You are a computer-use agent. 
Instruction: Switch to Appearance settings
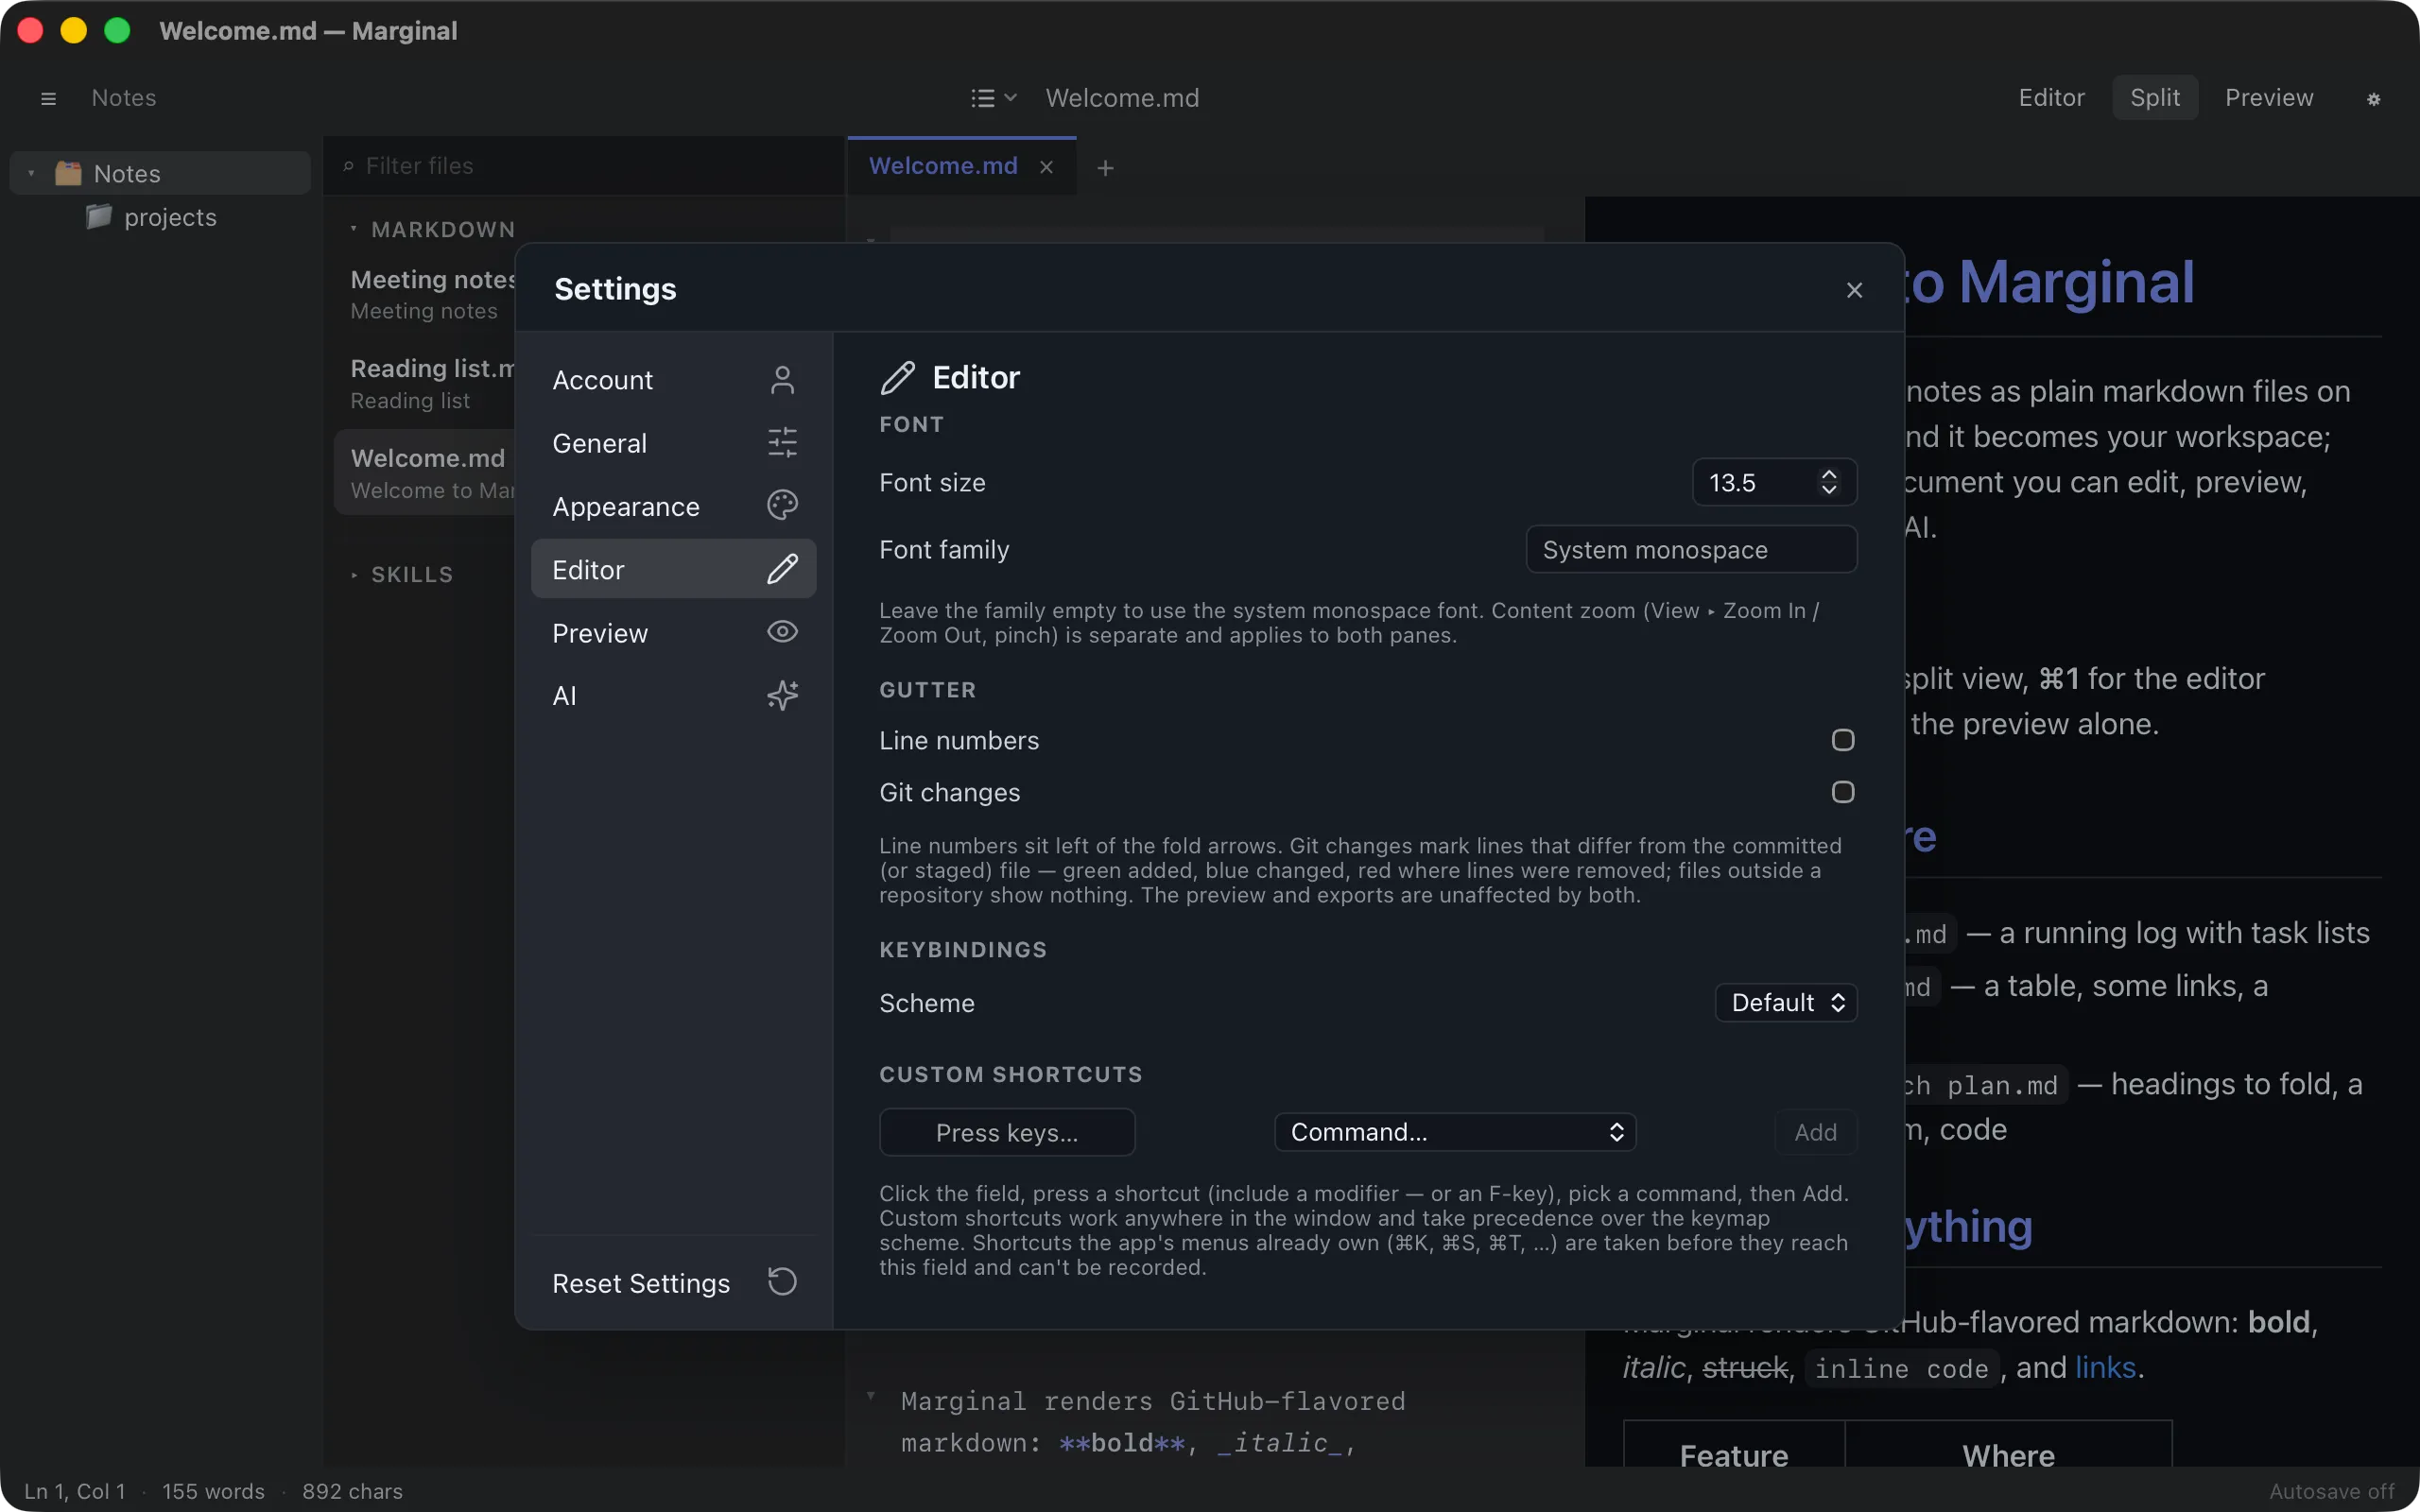pos(673,506)
